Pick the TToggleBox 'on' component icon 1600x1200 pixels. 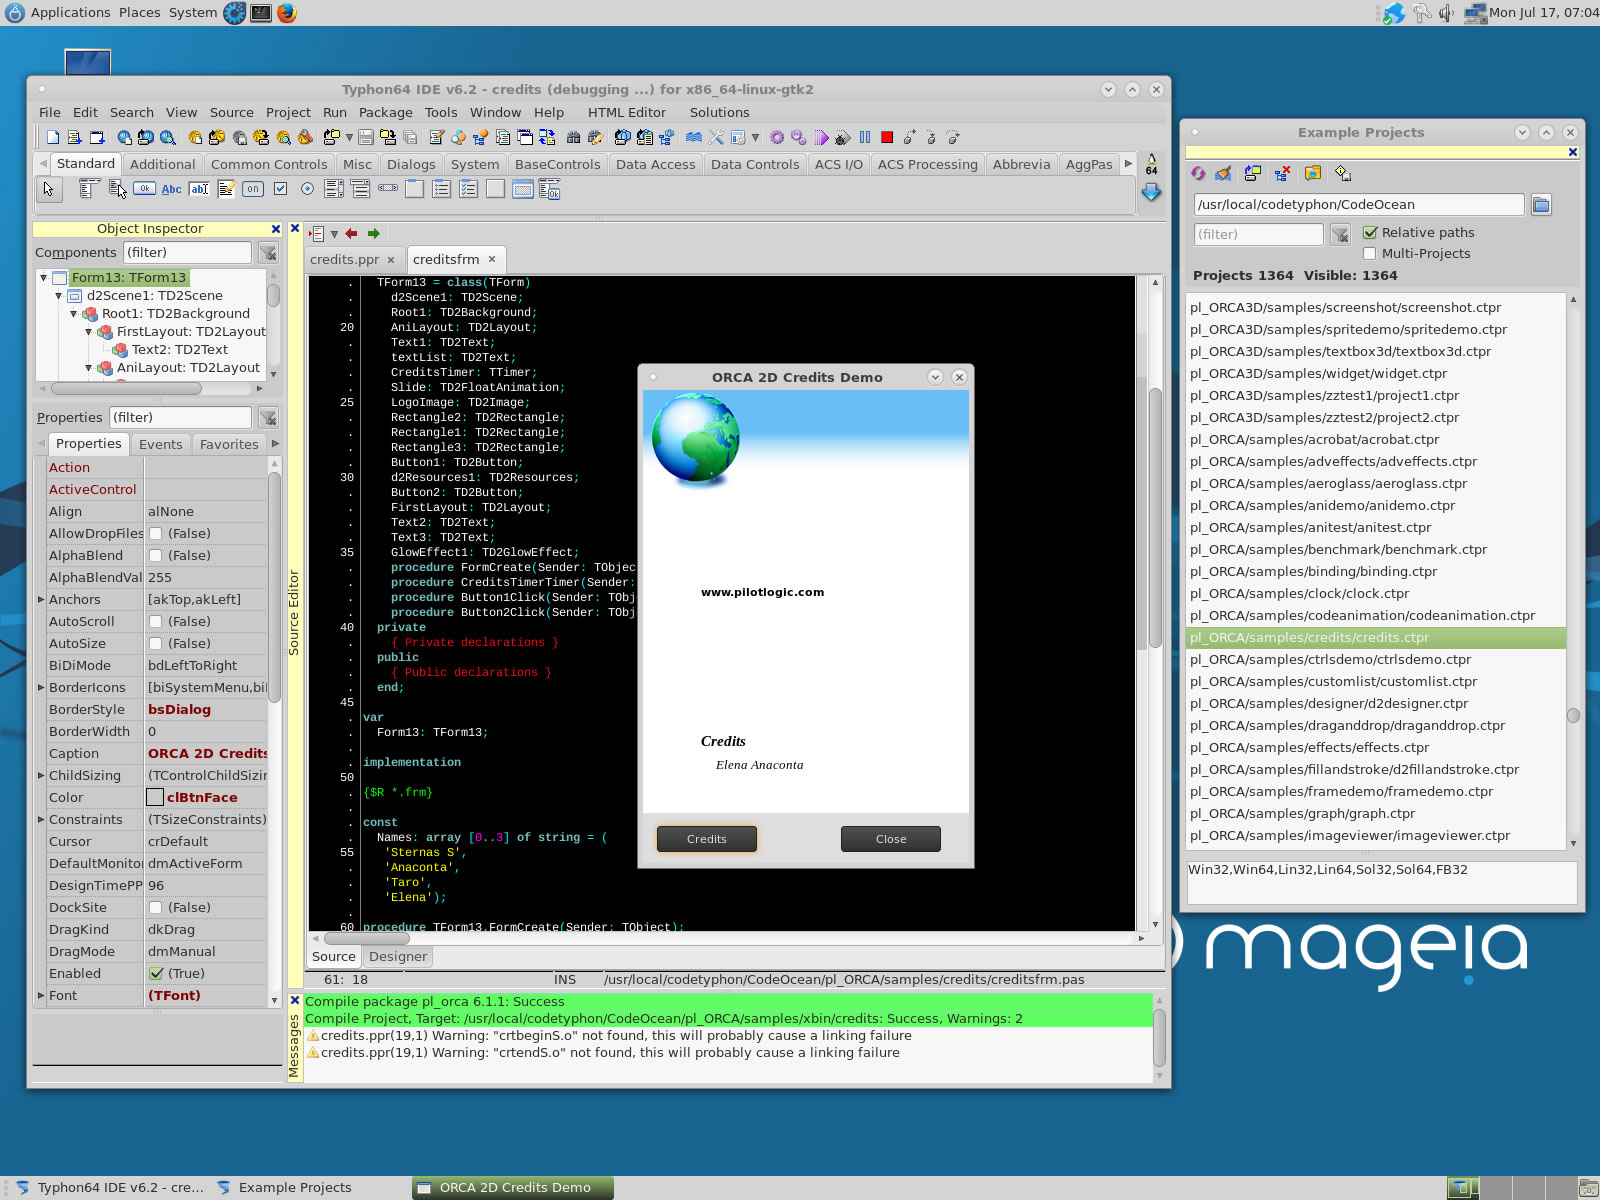pos(253,188)
